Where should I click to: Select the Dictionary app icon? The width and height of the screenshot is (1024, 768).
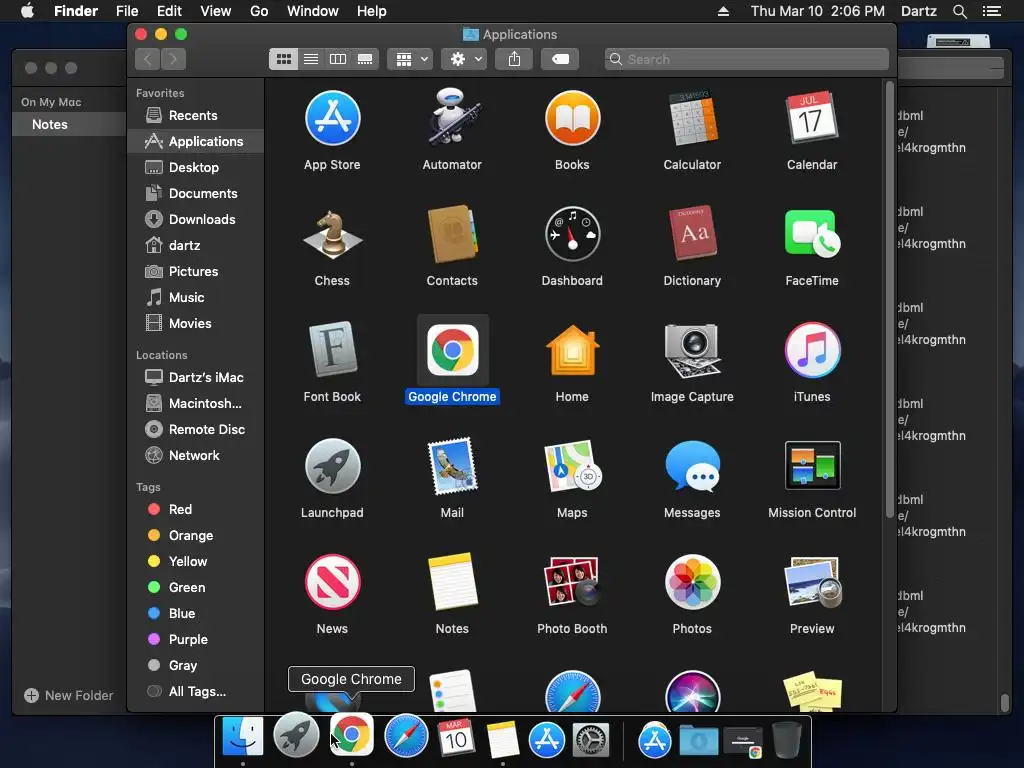[692, 234]
